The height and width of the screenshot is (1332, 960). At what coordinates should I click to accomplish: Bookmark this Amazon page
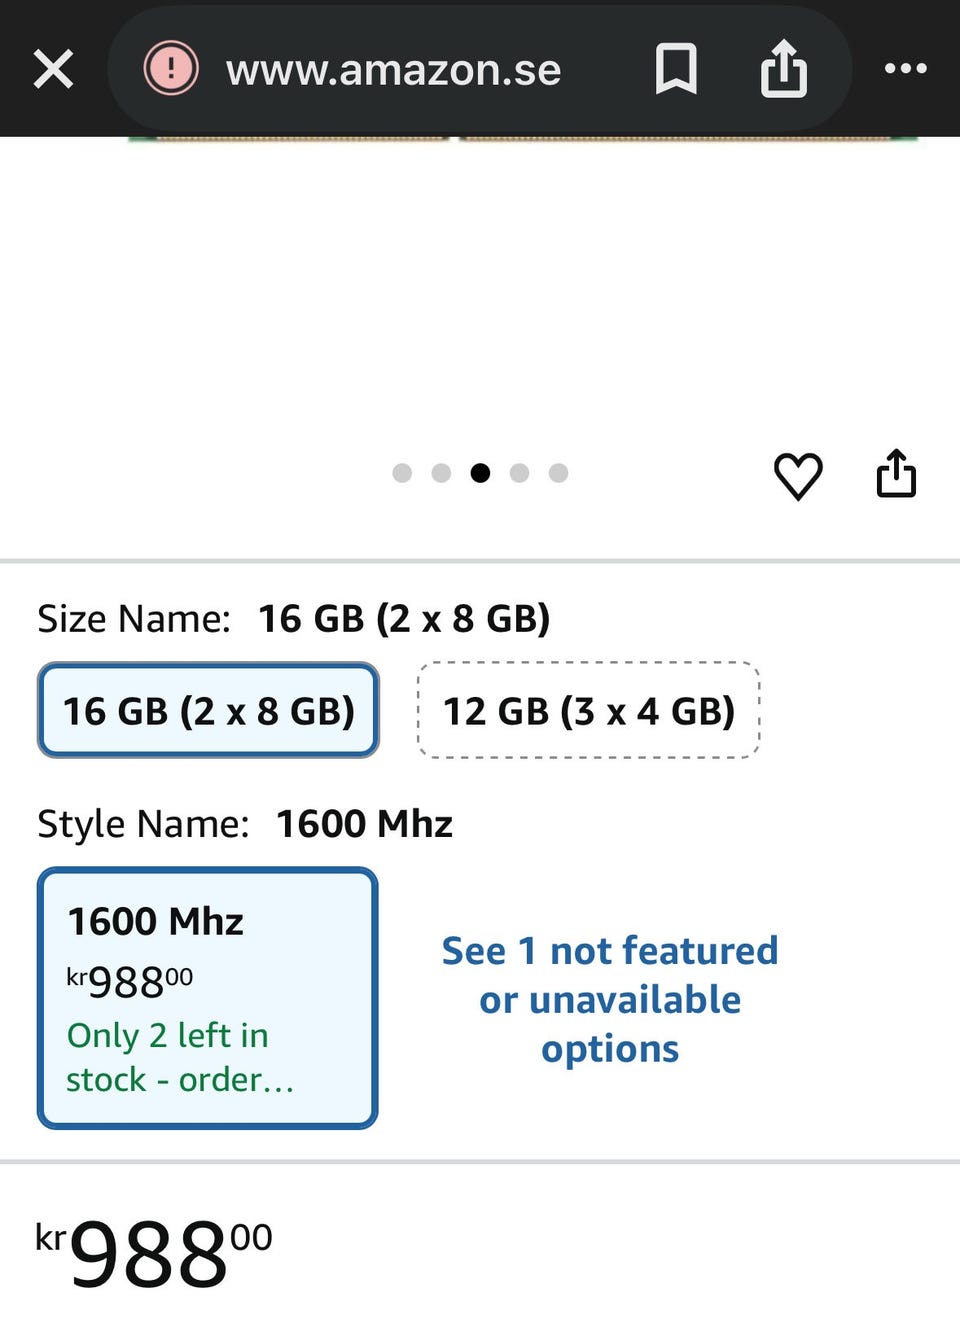point(676,69)
